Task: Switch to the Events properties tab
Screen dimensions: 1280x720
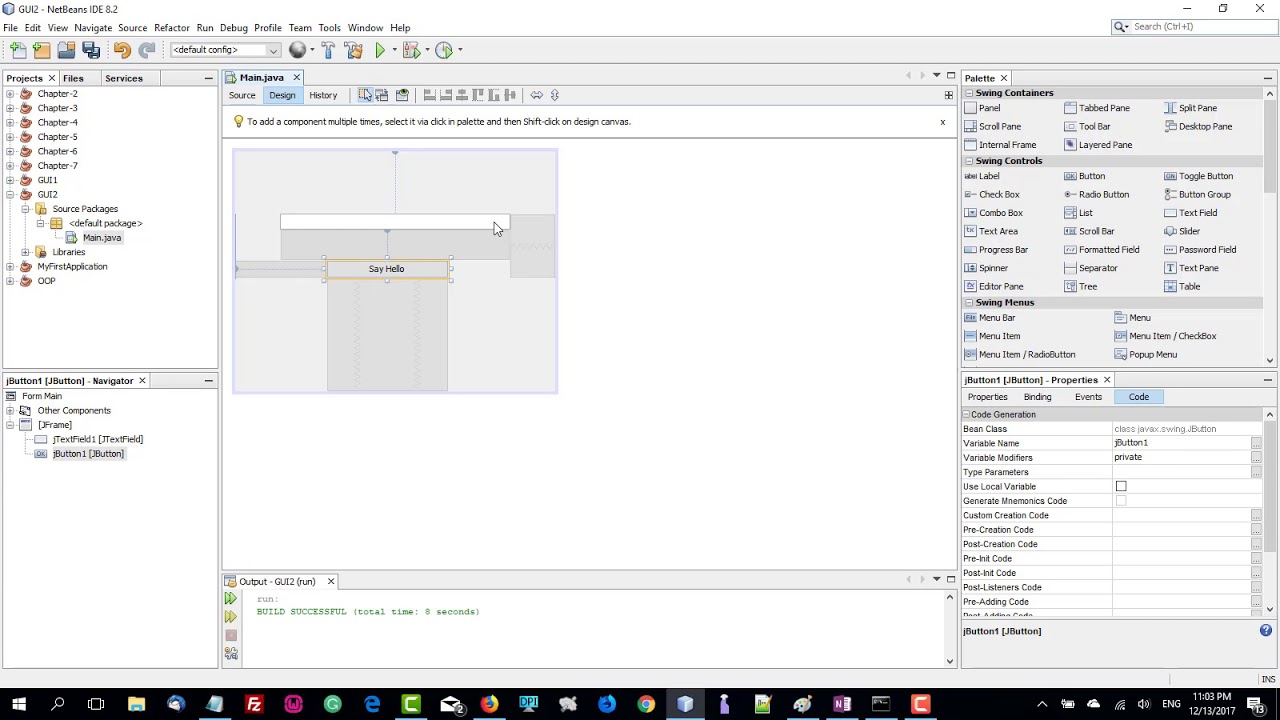Action: click(x=1088, y=397)
